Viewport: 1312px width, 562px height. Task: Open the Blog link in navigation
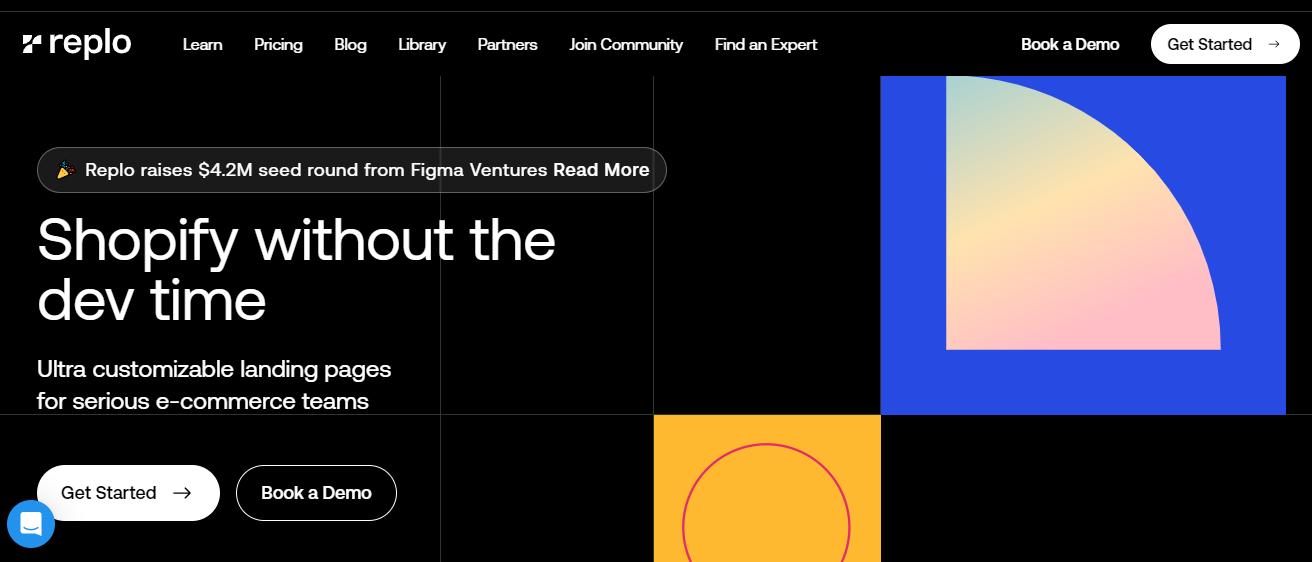[x=350, y=44]
